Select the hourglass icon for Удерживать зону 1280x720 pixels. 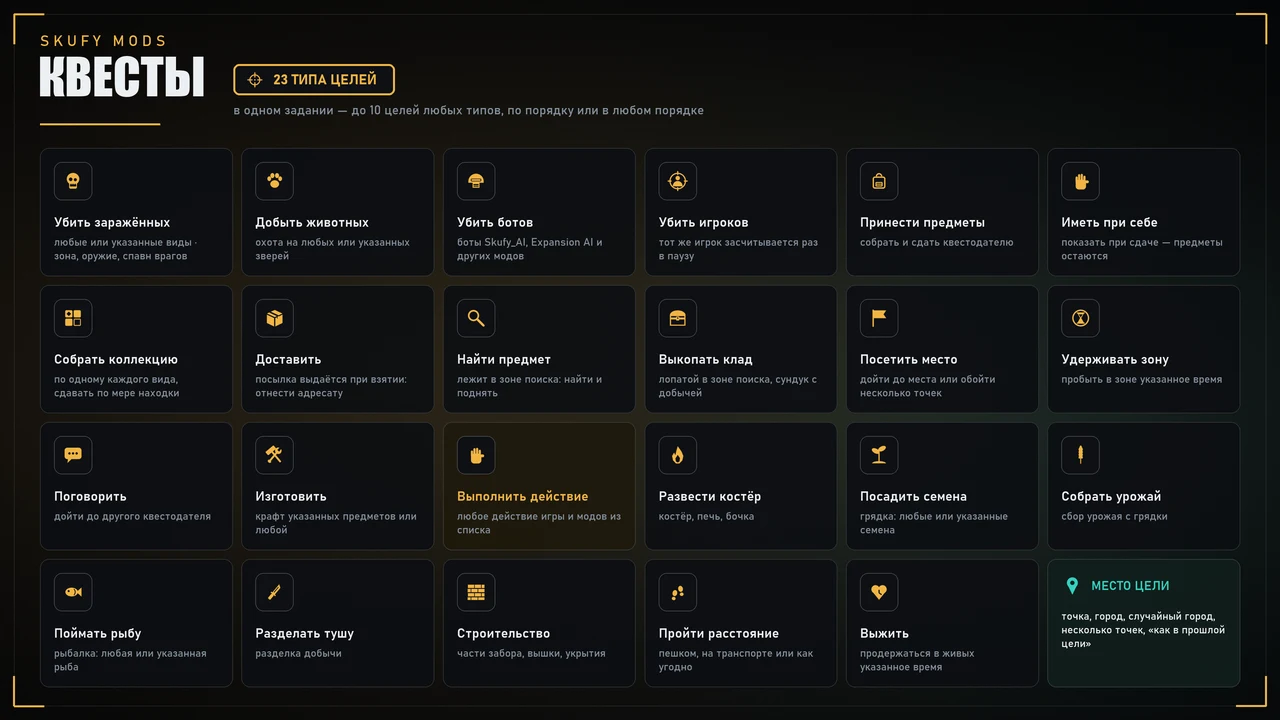pos(1081,318)
